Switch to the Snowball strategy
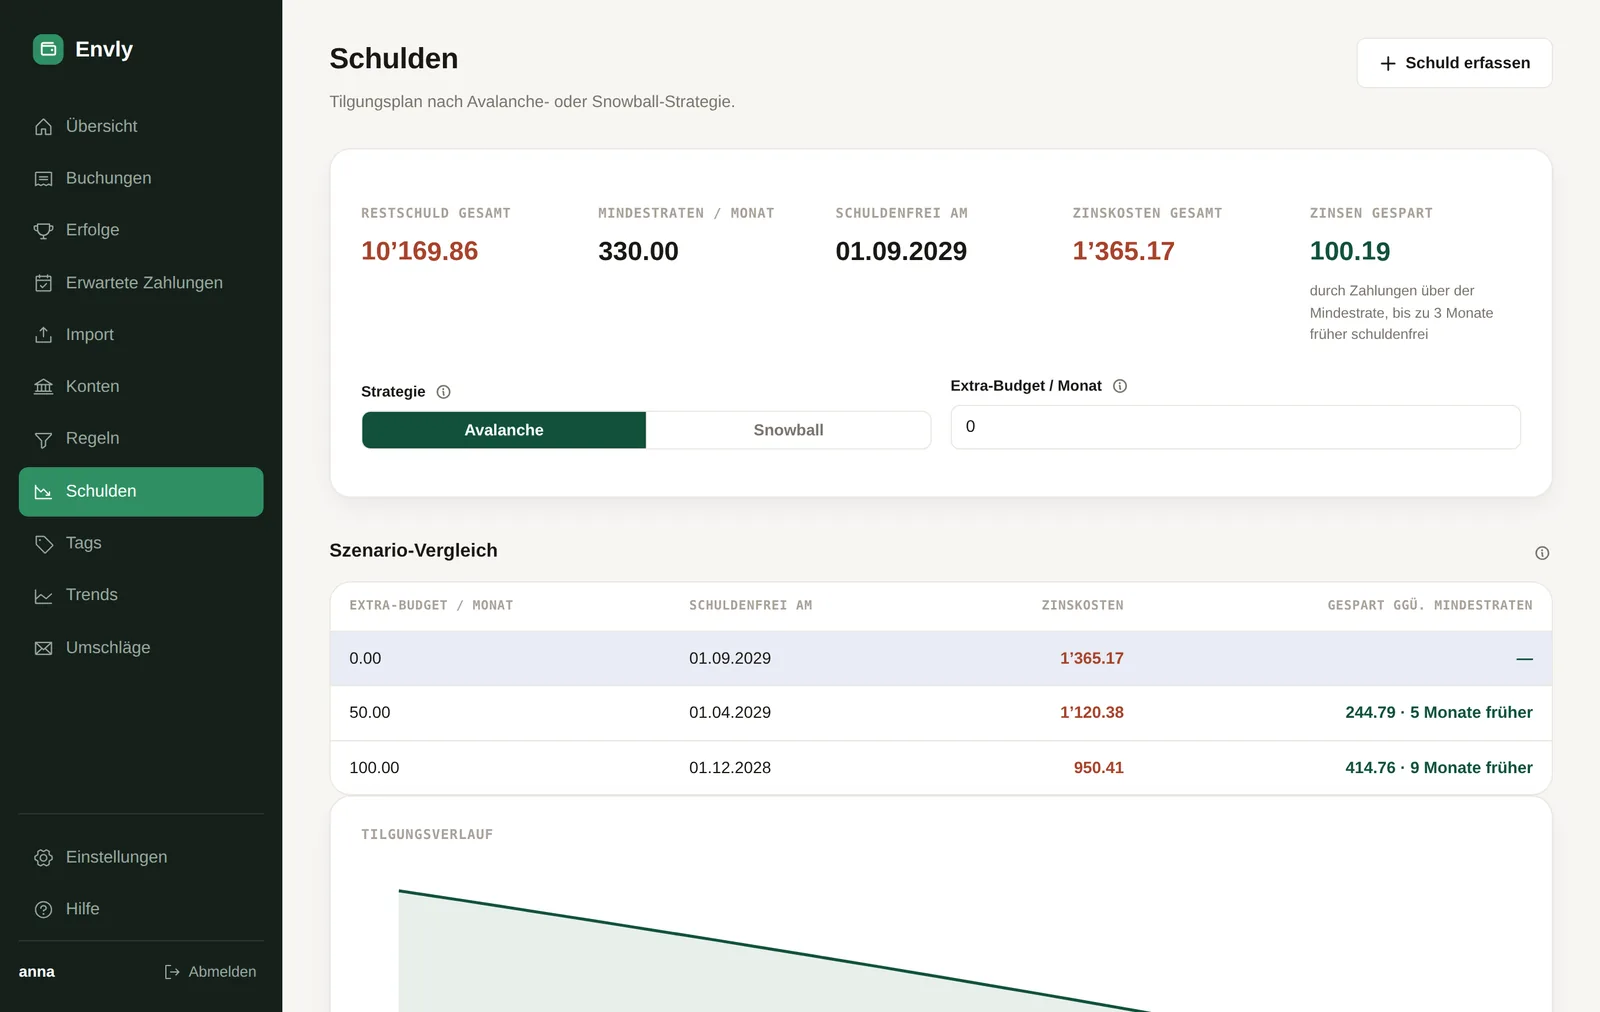The width and height of the screenshot is (1600, 1012). (788, 430)
